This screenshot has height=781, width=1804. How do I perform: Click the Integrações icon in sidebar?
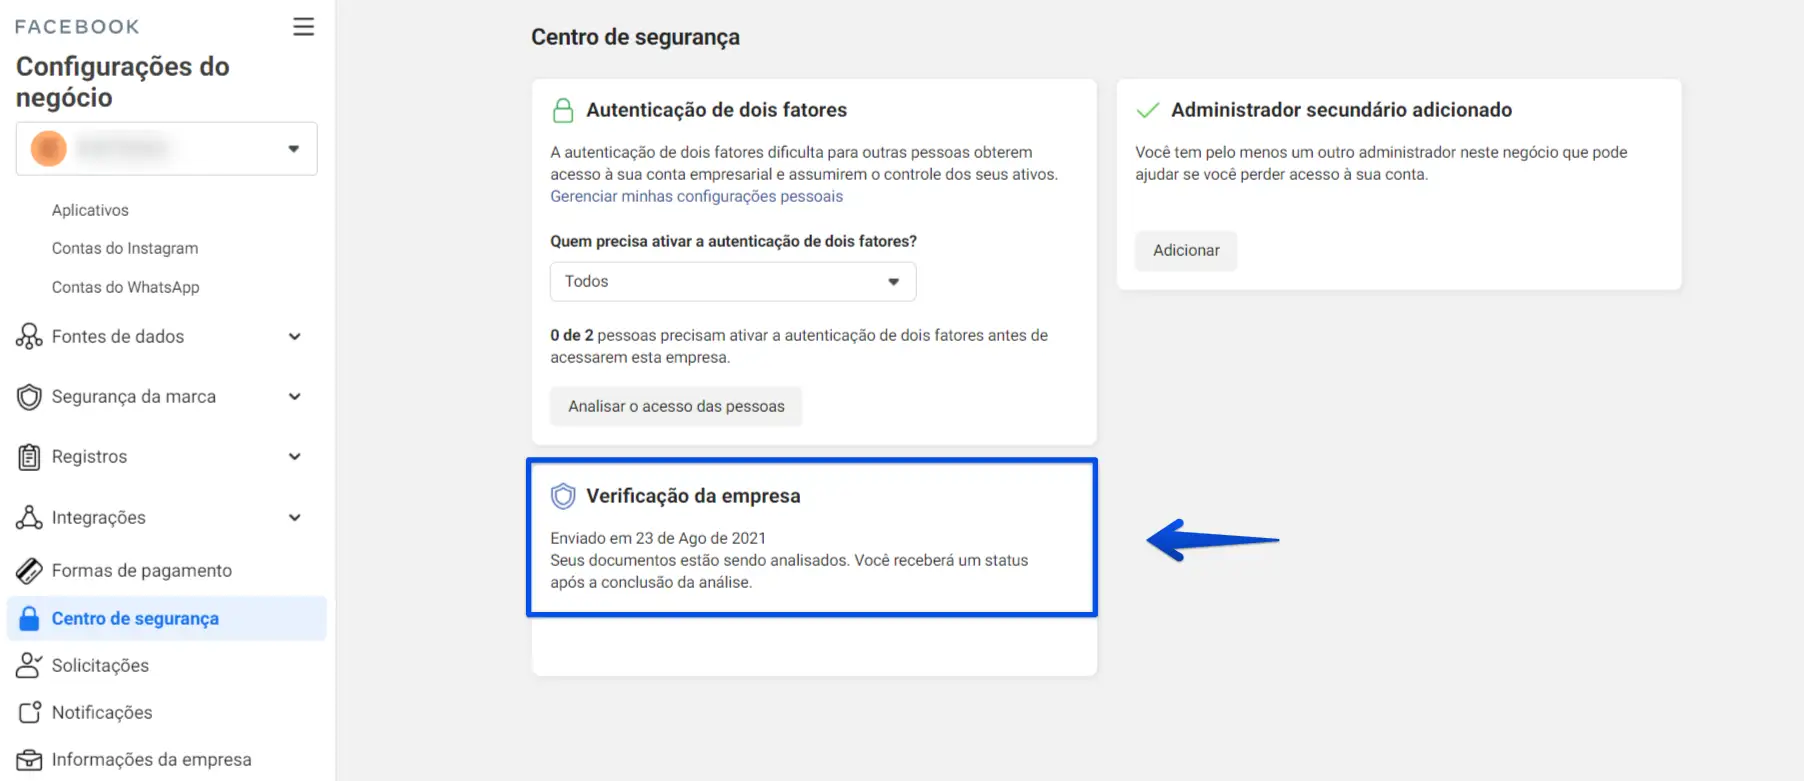(29, 517)
